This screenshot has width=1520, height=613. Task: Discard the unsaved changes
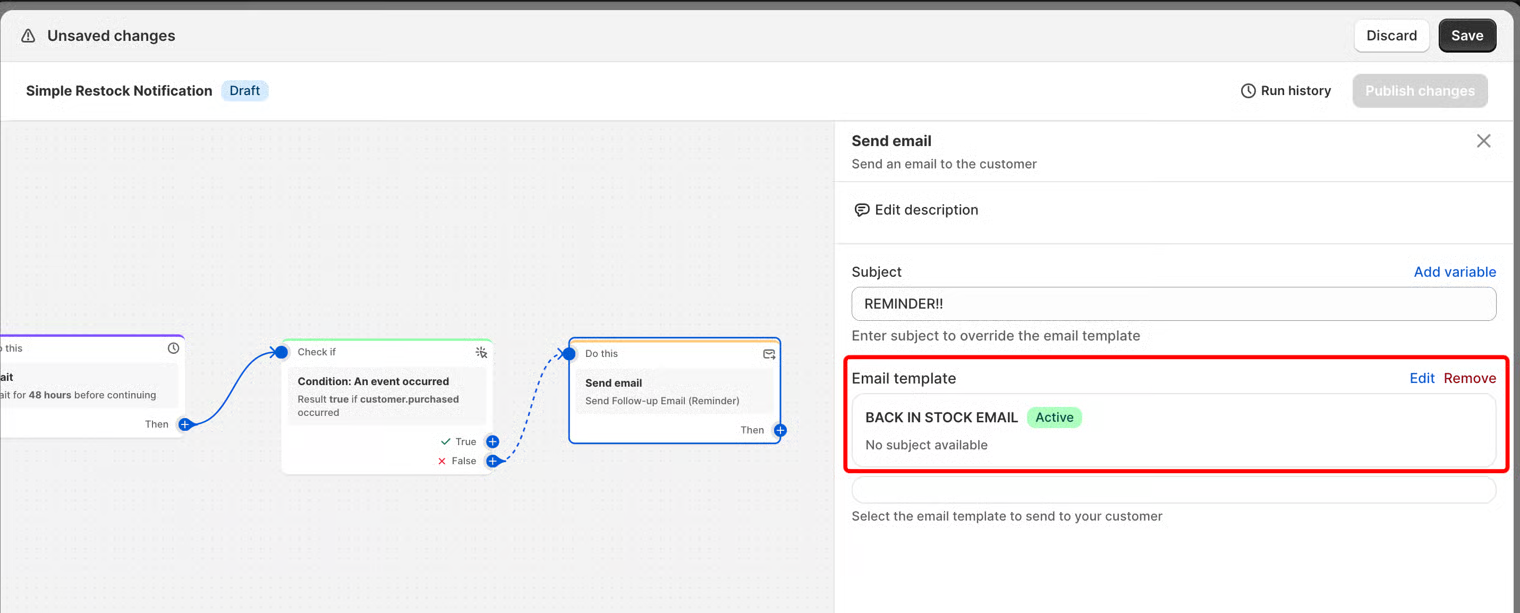tap(1391, 36)
